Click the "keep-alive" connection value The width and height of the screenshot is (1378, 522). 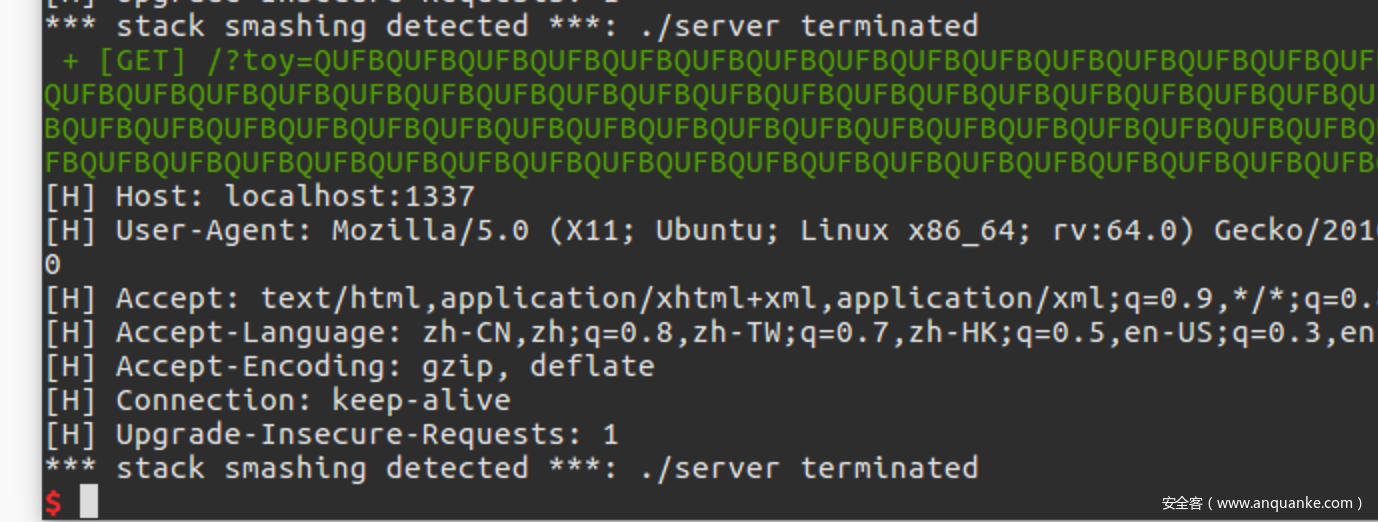coord(421,400)
